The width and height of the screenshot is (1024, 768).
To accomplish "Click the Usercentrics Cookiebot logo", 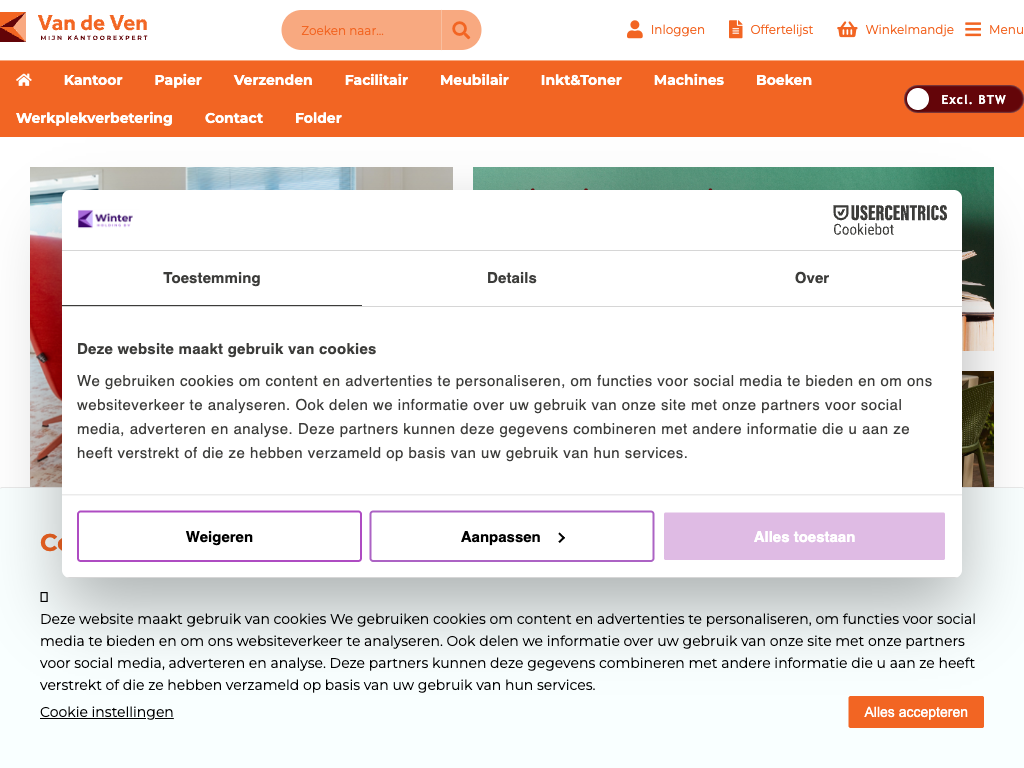I will tap(889, 220).
